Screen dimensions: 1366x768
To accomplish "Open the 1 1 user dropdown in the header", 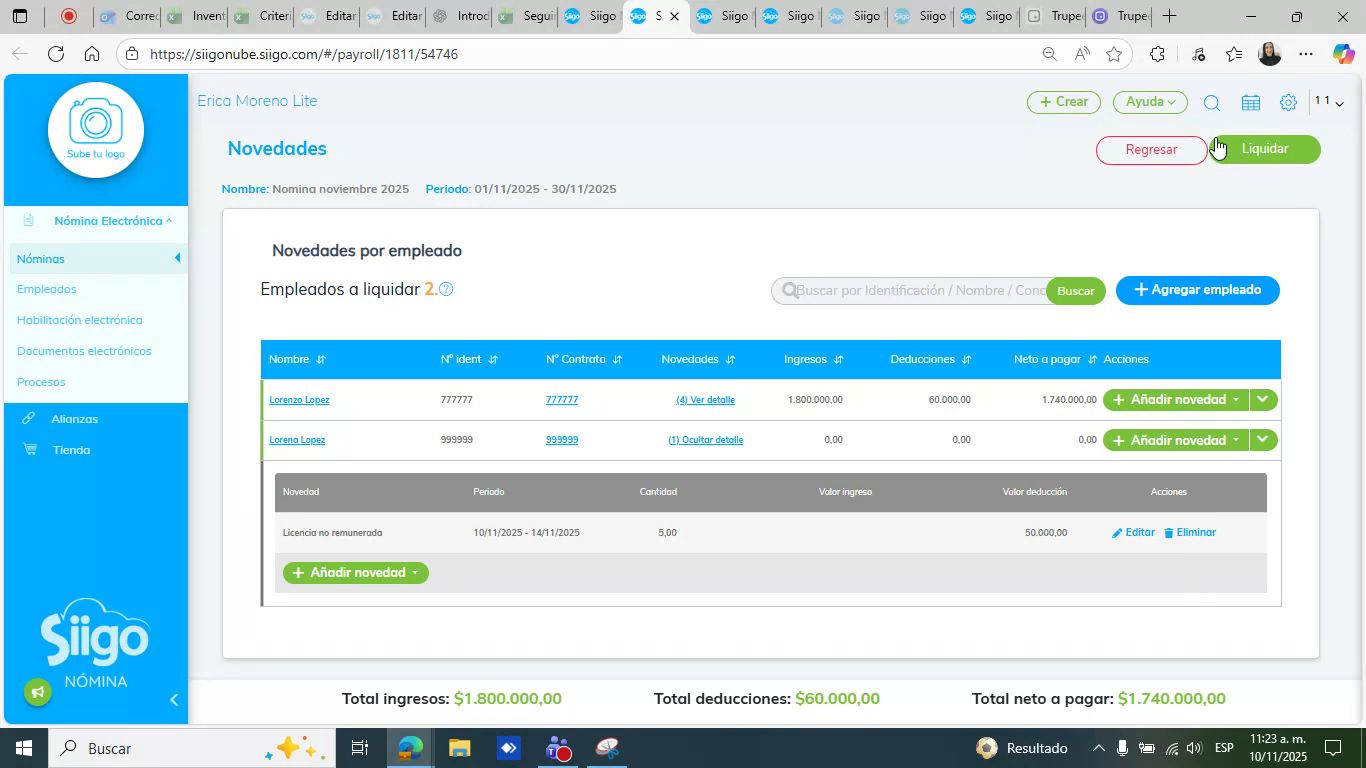I will (x=1329, y=102).
